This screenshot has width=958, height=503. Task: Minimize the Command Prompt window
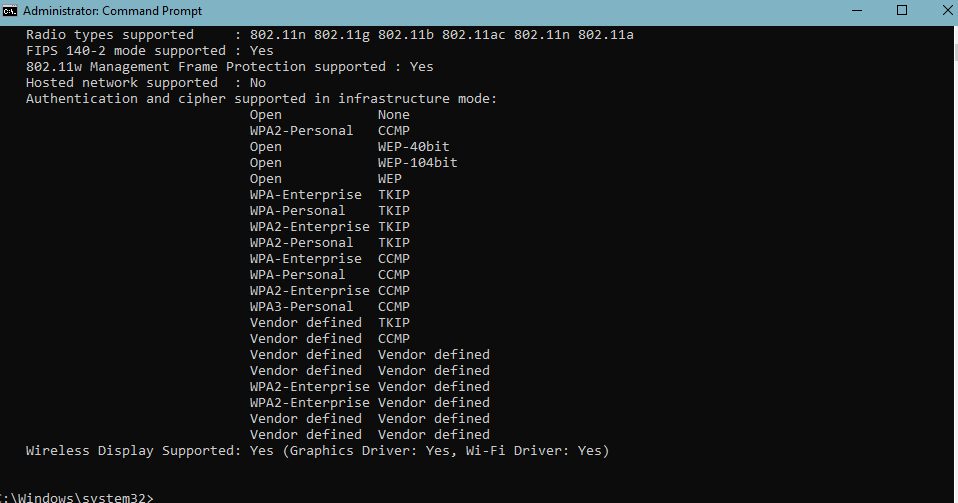[857, 10]
